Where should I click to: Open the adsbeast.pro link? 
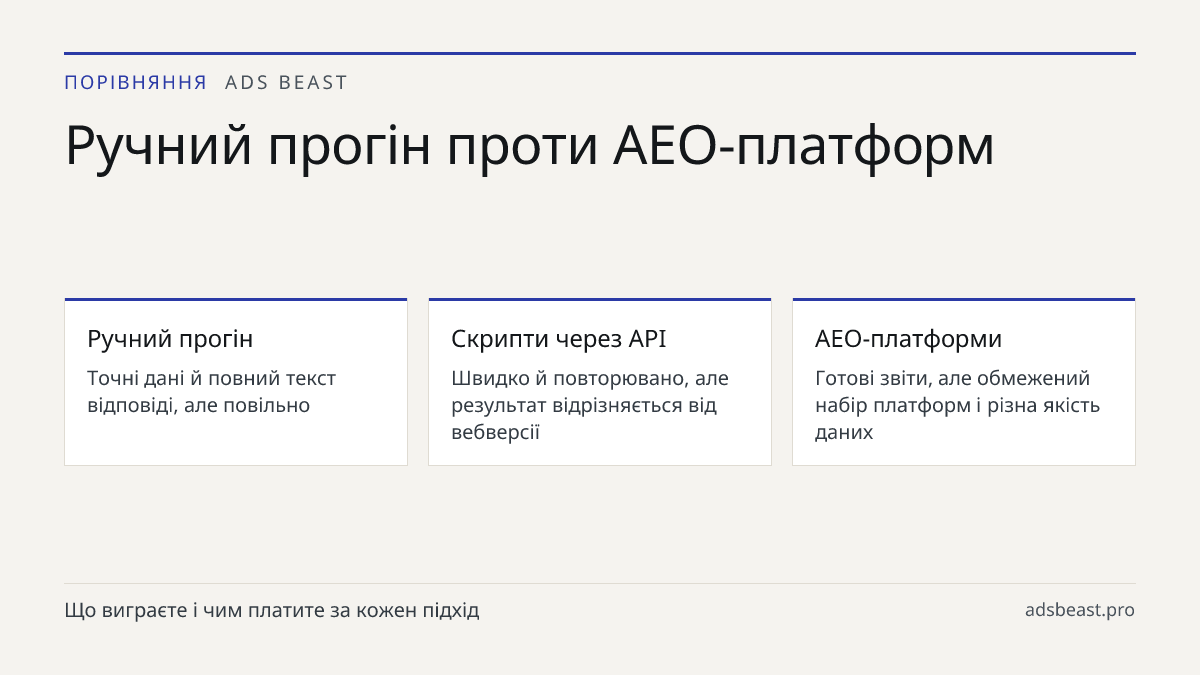click(1080, 610)
